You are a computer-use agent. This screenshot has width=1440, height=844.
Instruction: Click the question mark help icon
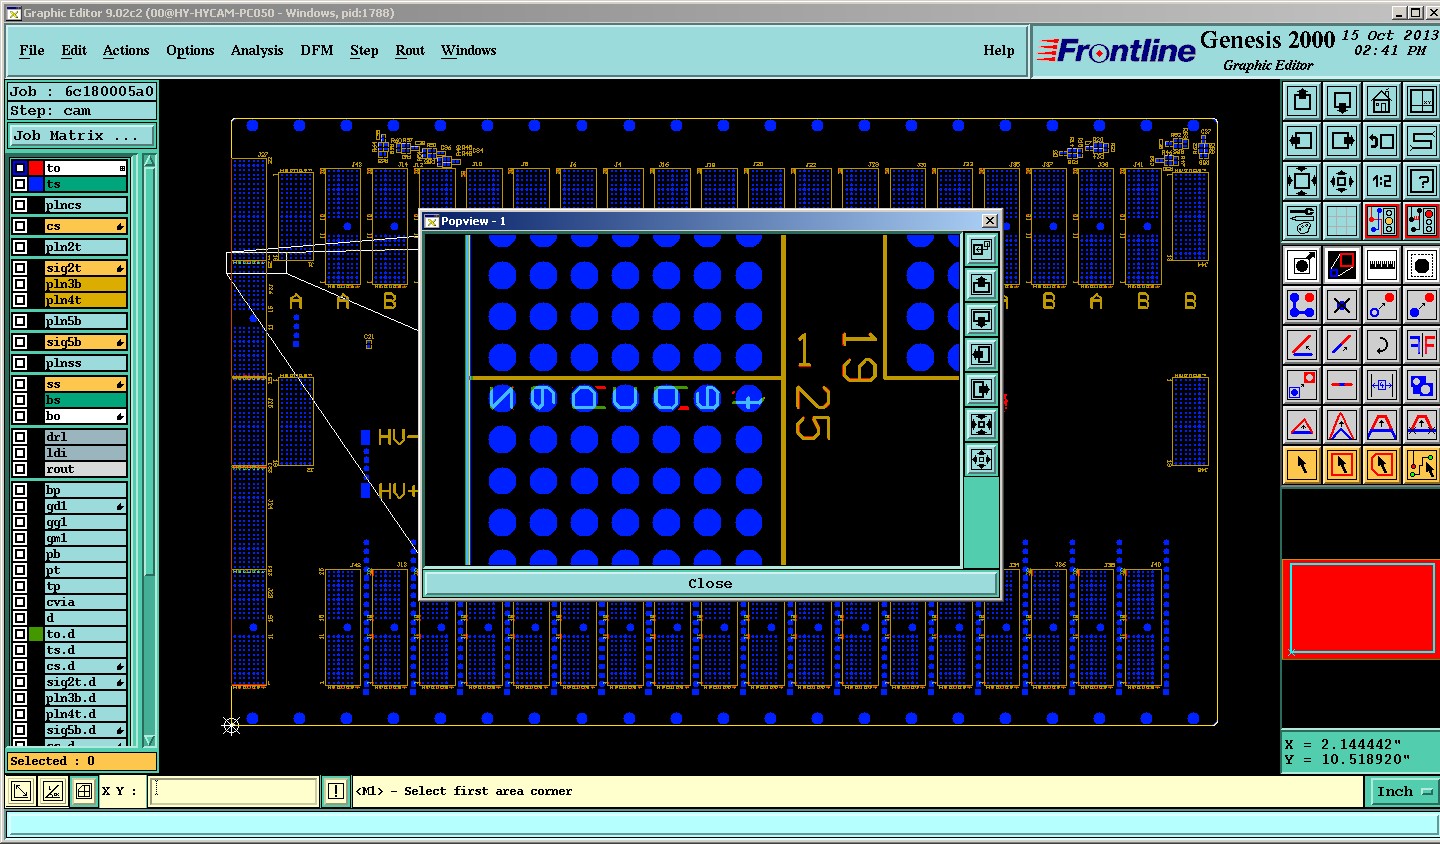click(1422, 181)
